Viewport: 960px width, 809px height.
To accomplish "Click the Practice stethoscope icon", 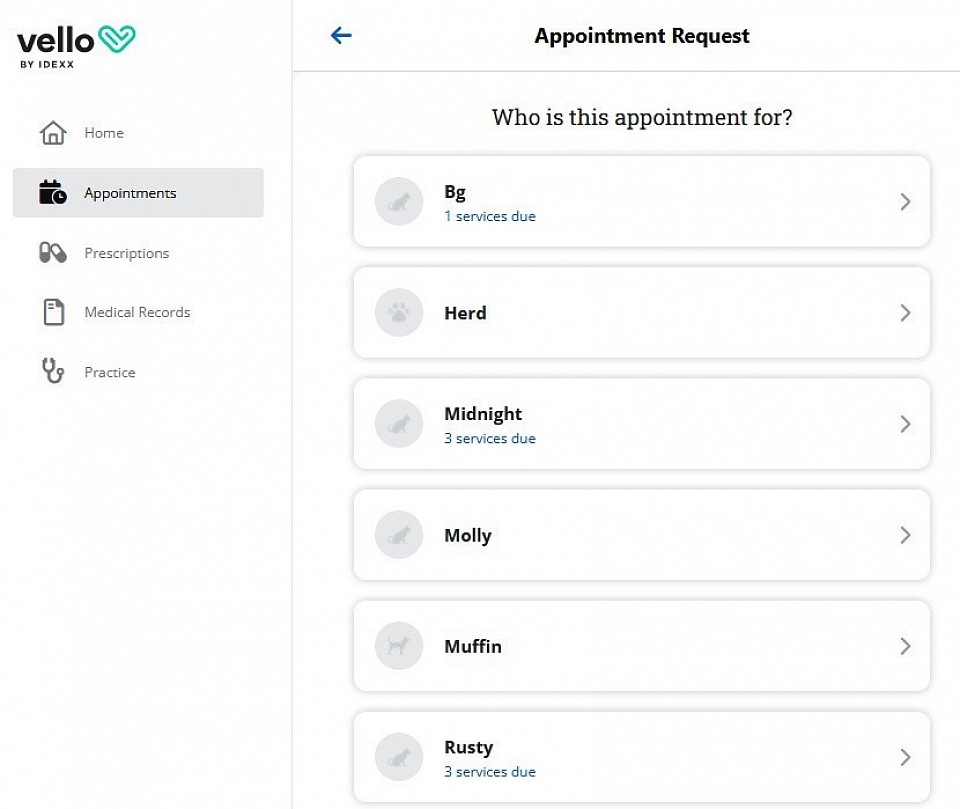I will [53, 371].
